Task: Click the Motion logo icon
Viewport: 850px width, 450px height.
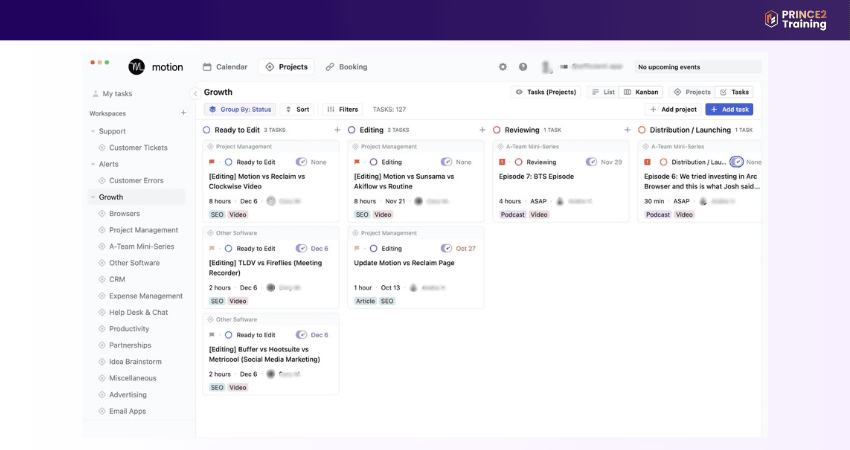Action: click(x=137, y=67)
